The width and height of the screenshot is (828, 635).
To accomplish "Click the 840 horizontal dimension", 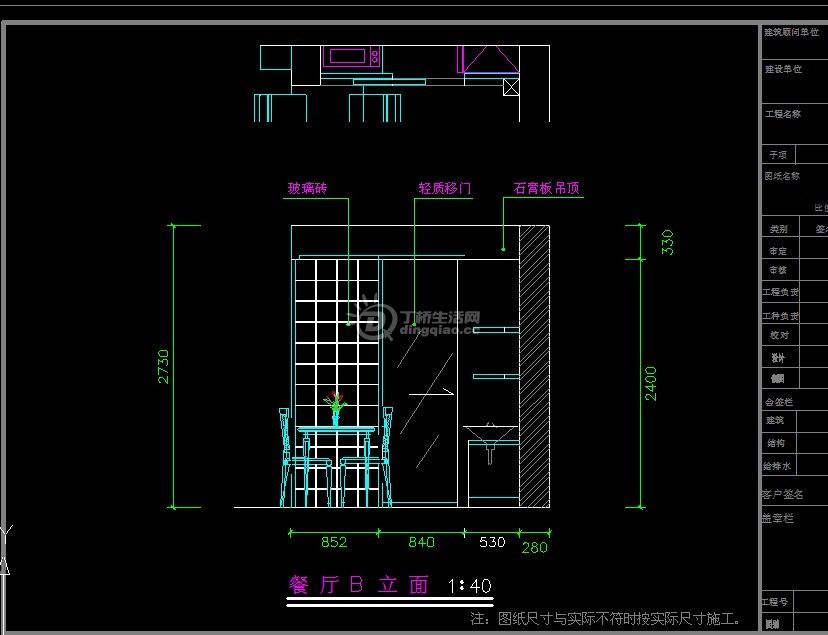I will click(x=421, y=543).
